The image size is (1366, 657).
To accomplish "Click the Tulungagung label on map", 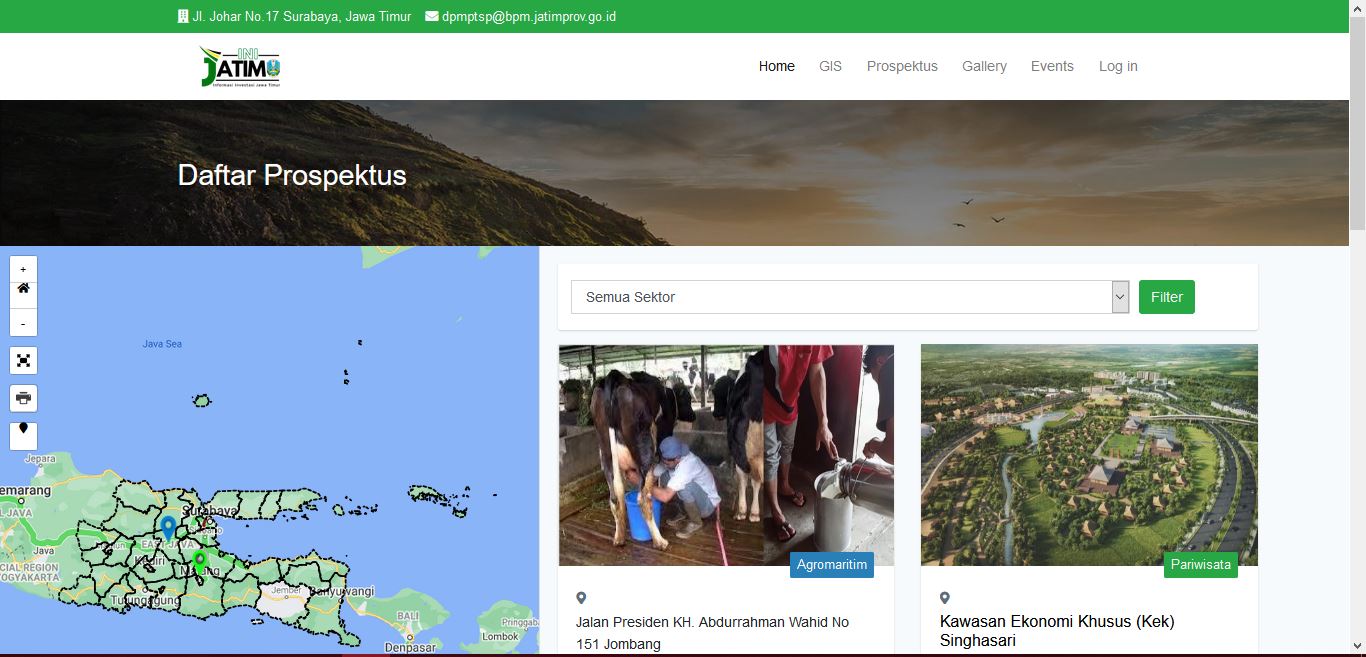I will [146, 601].
